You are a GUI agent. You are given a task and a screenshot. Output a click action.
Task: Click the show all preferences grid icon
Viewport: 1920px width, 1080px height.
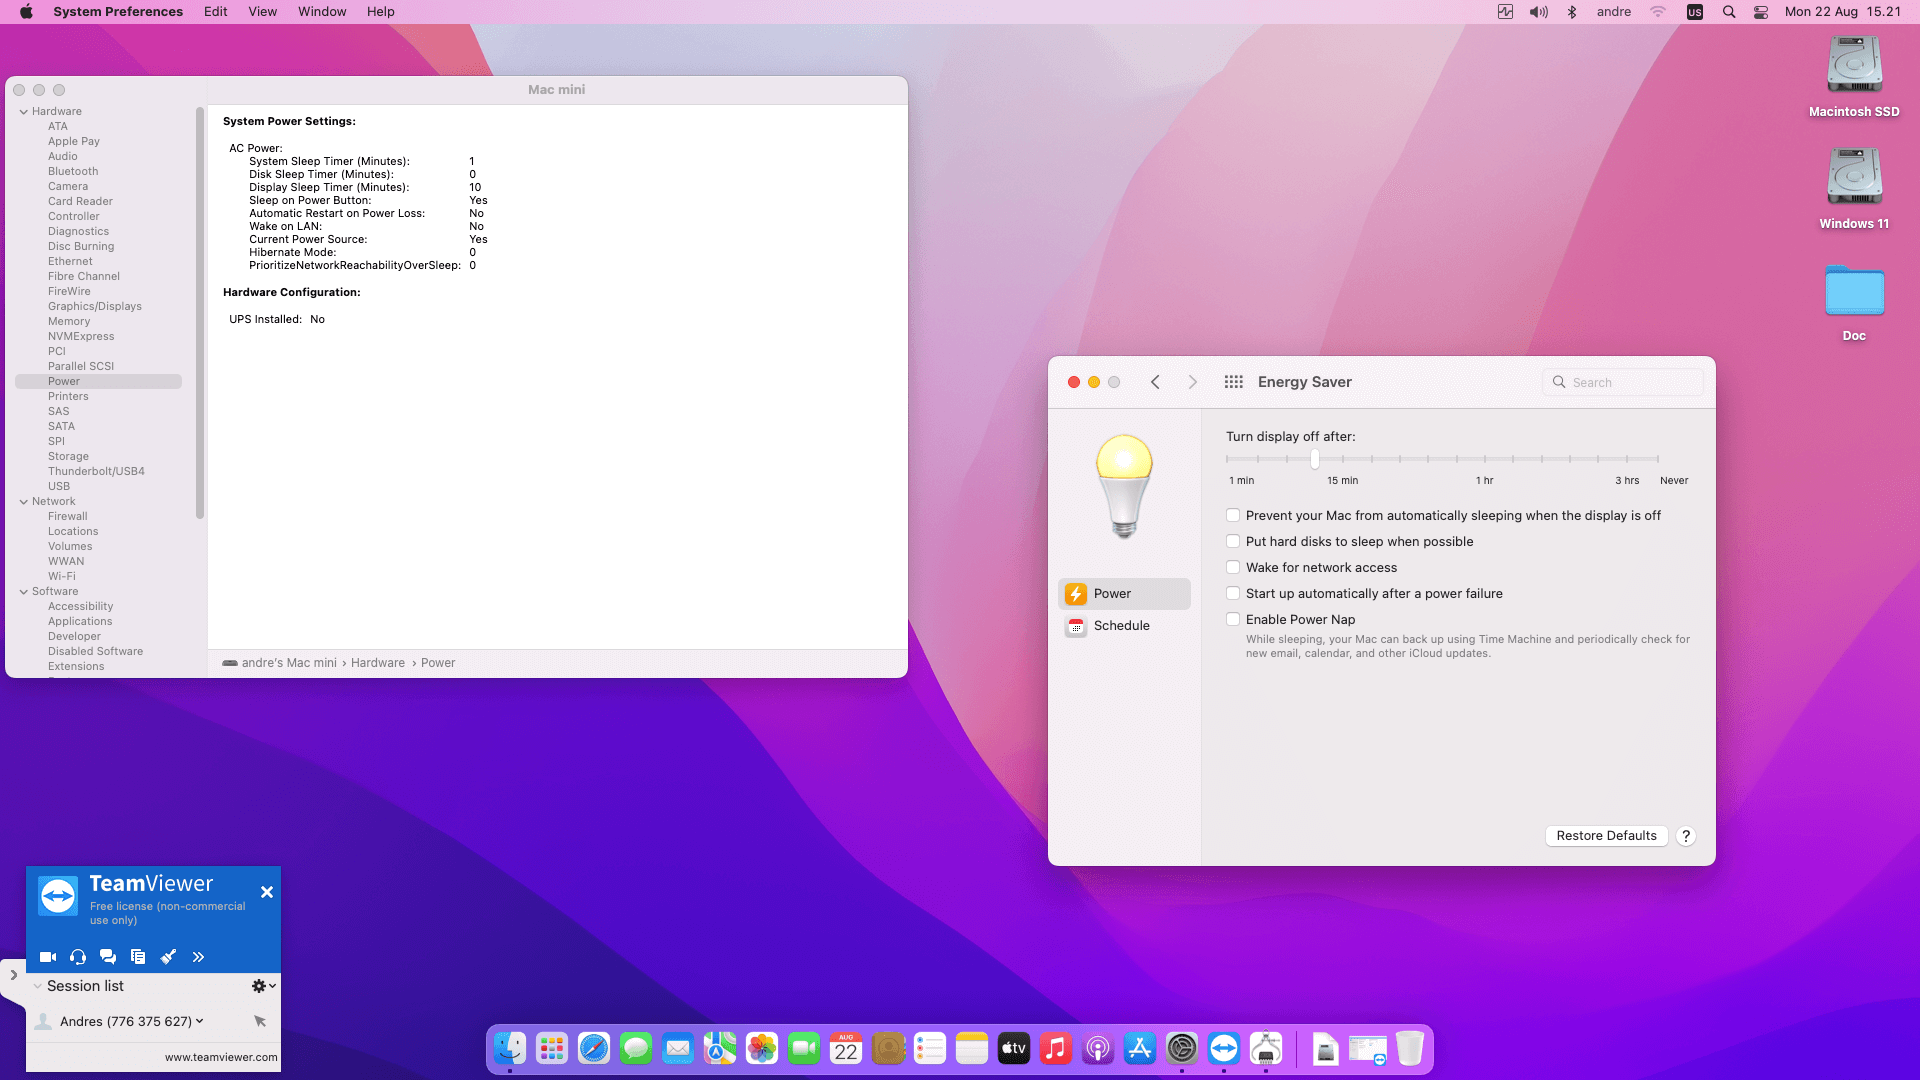click(1233, 382)
